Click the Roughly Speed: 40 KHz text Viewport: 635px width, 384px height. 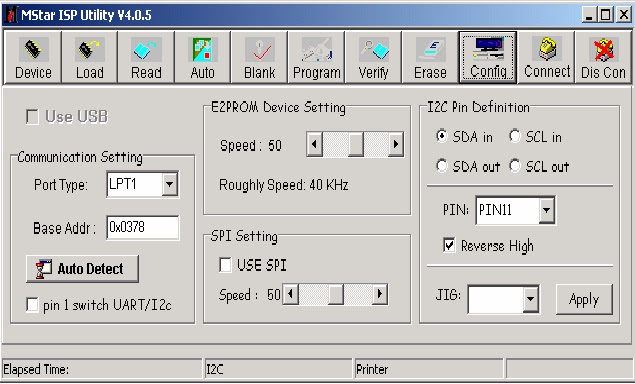[x=283, y=185]
